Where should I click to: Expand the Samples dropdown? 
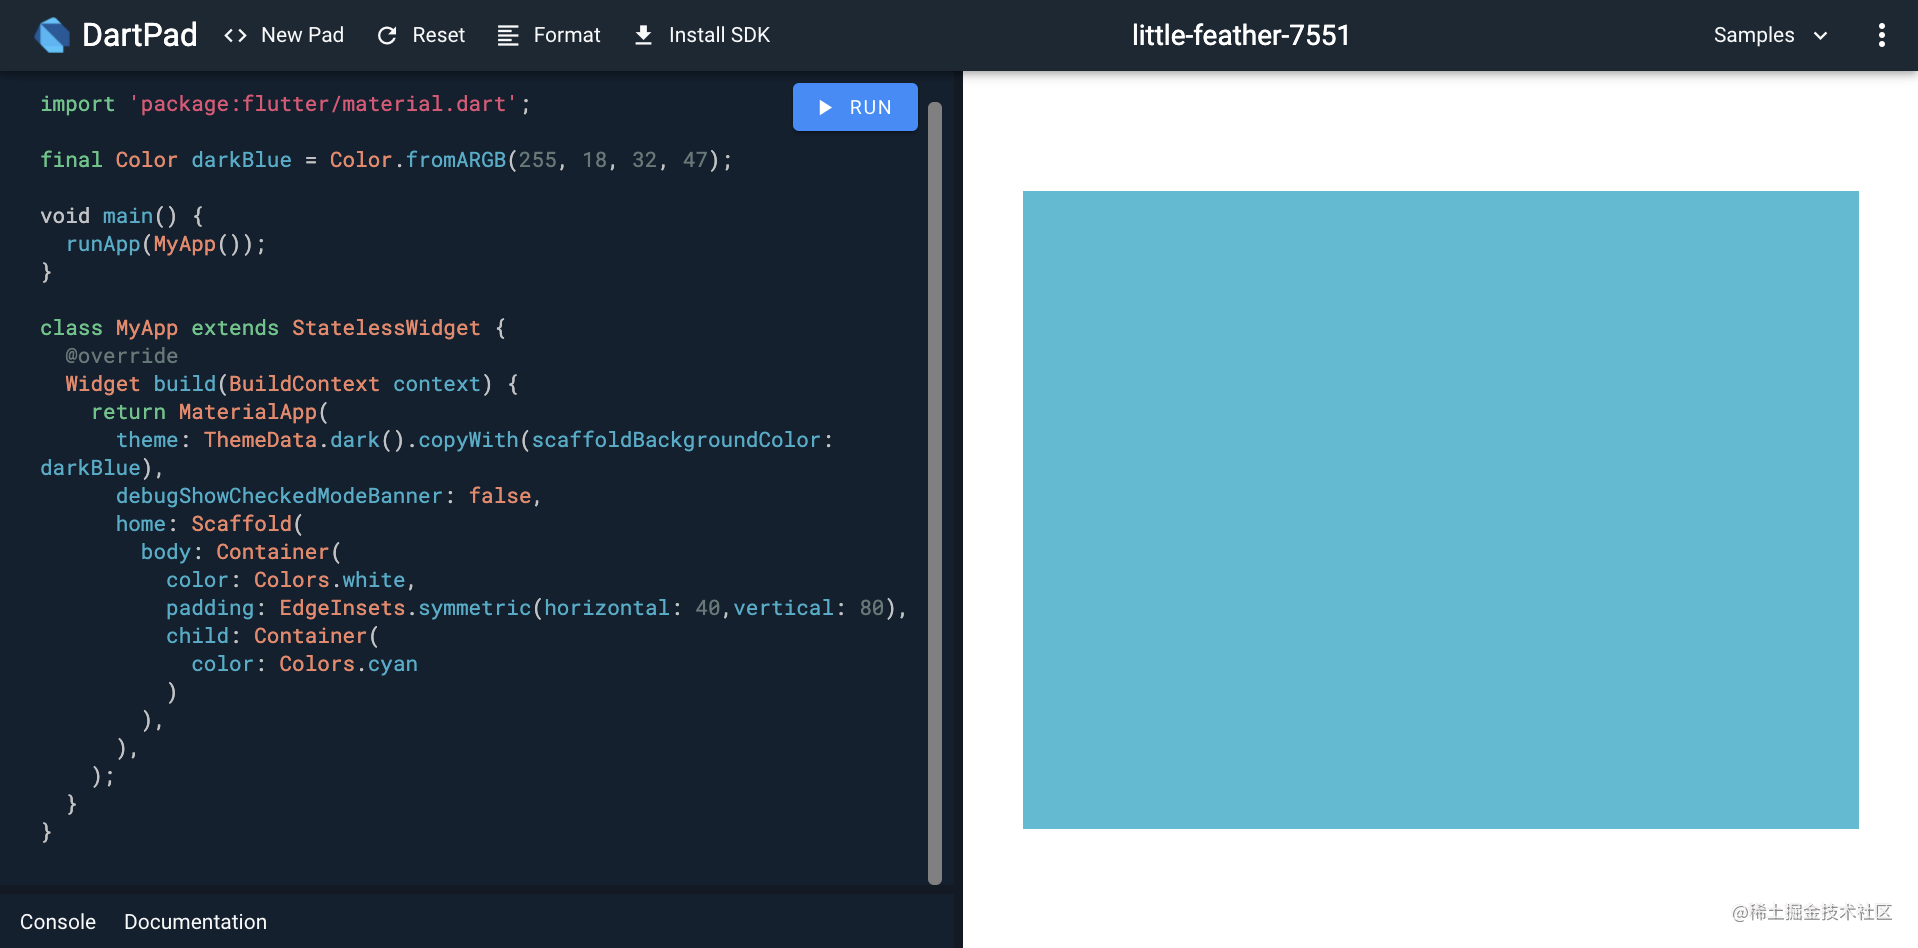pos(1770,35)
